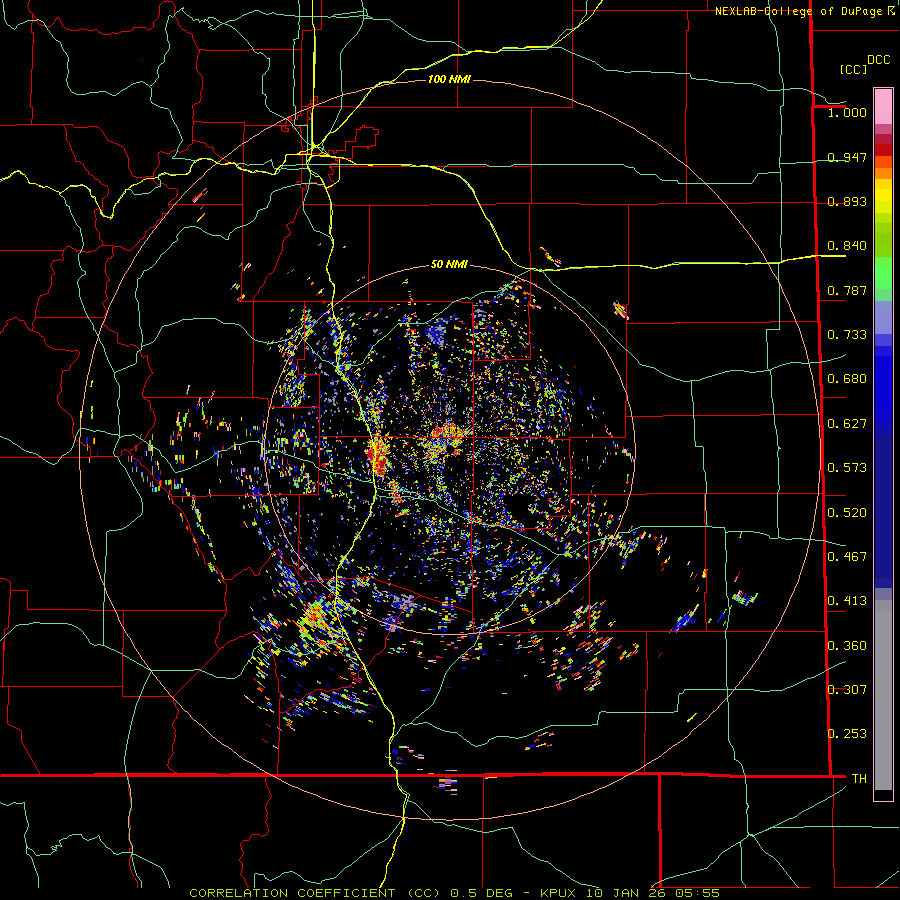Click the 0.947 scale value
Image resolution: width=900 pixels, height=900 pixels.
tap(847, 157)
